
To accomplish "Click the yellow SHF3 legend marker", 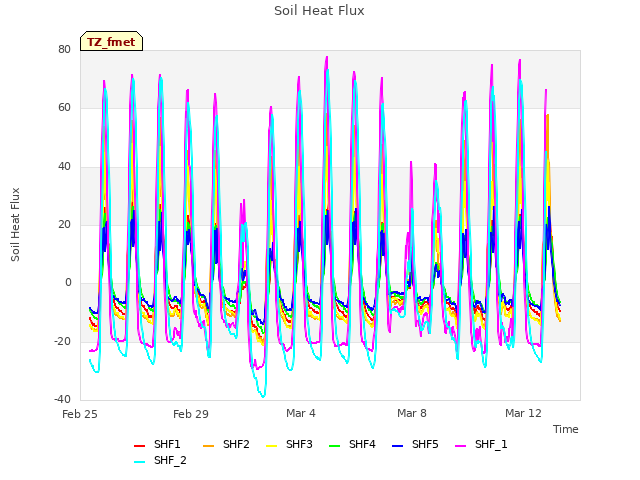I will (272, 446).
